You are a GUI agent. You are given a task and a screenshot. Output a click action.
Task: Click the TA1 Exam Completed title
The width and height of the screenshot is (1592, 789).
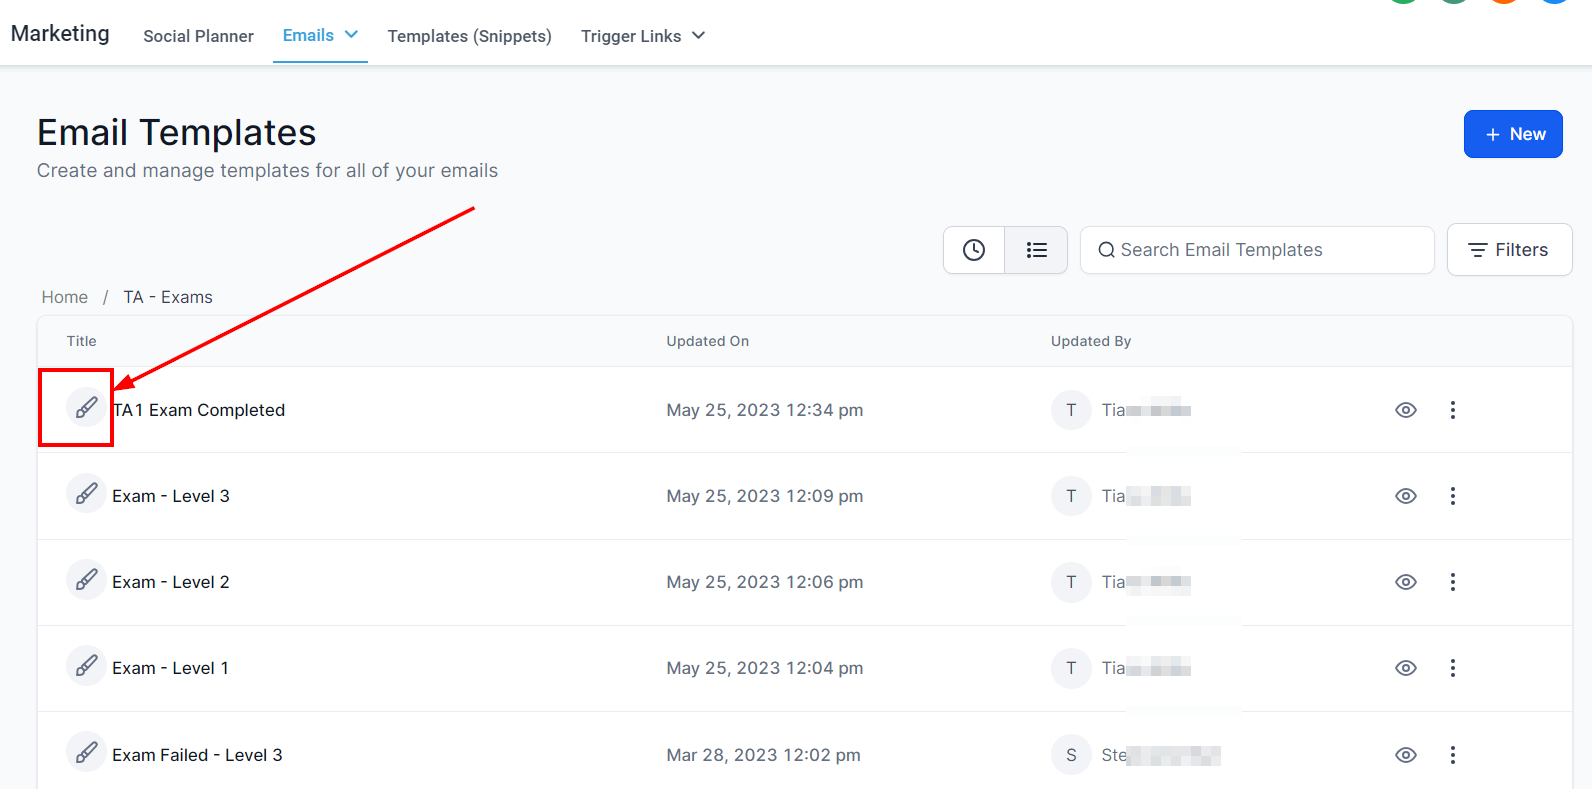pos(199,410)
